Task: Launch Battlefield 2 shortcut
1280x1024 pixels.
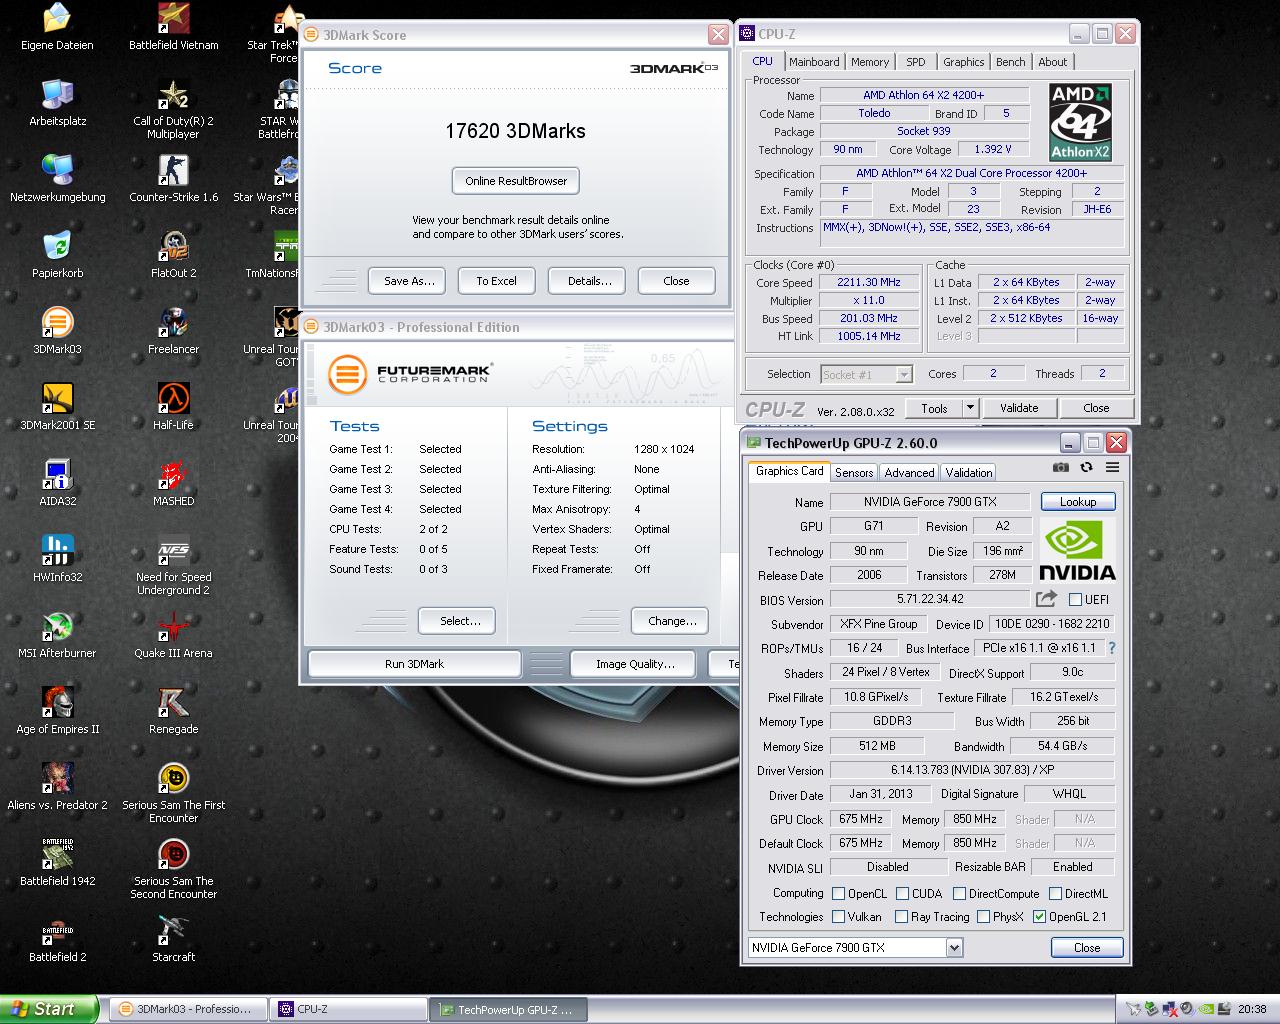Action: [58, 940]
